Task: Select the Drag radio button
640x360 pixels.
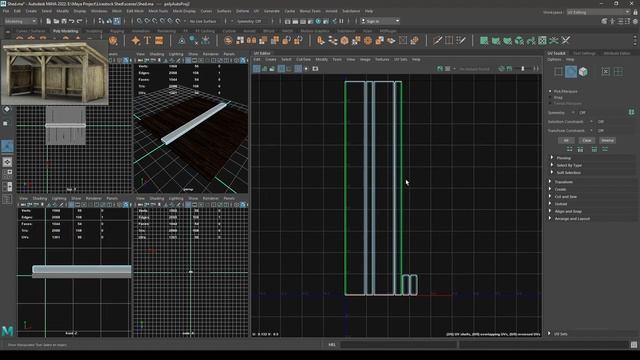Action: [550, 97]
